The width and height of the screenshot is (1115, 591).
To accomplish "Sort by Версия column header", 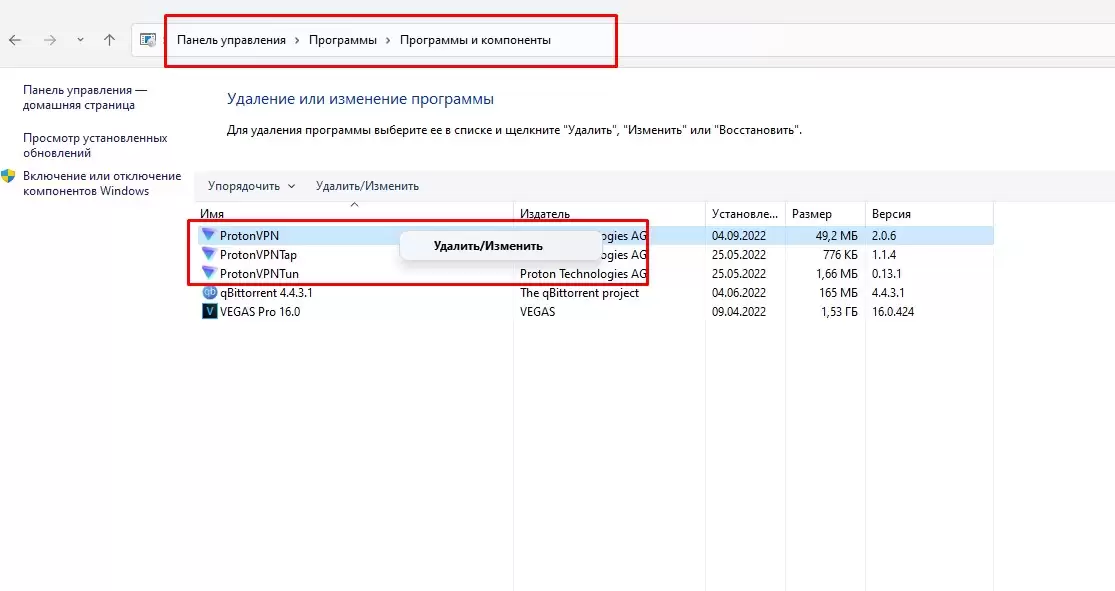I will [891, 214].
